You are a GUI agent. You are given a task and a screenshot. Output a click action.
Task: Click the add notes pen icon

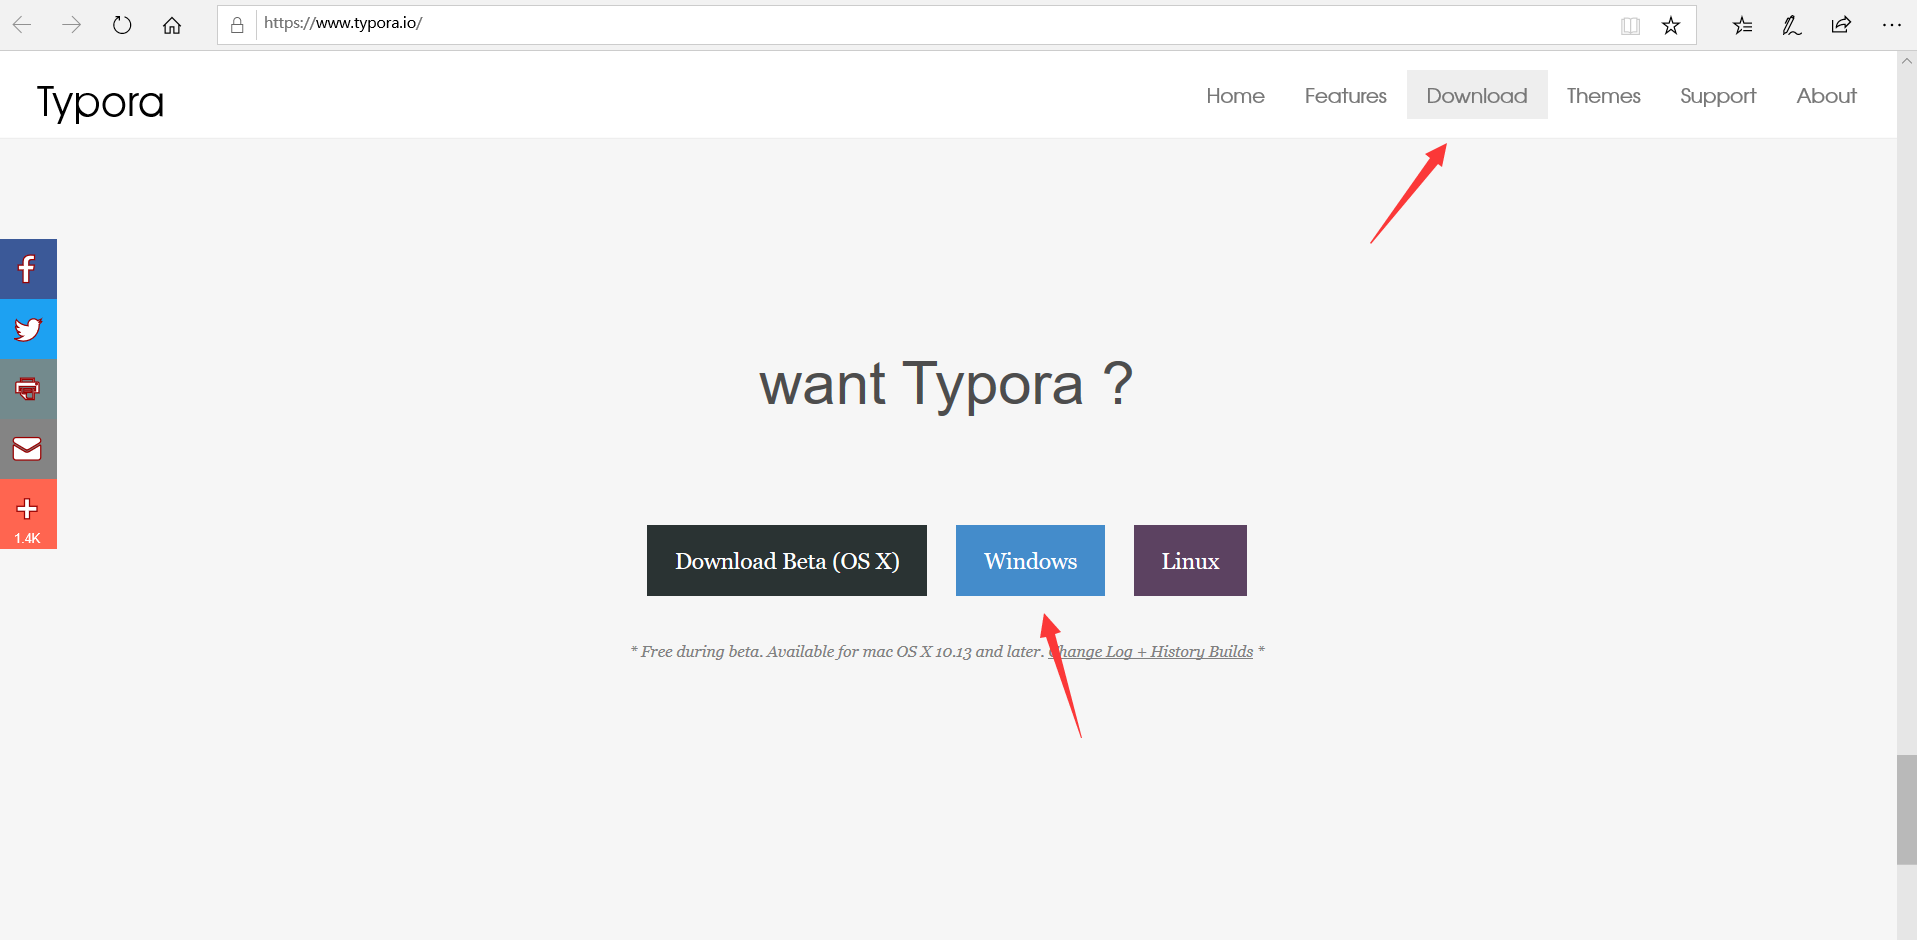click(1791, 26)
